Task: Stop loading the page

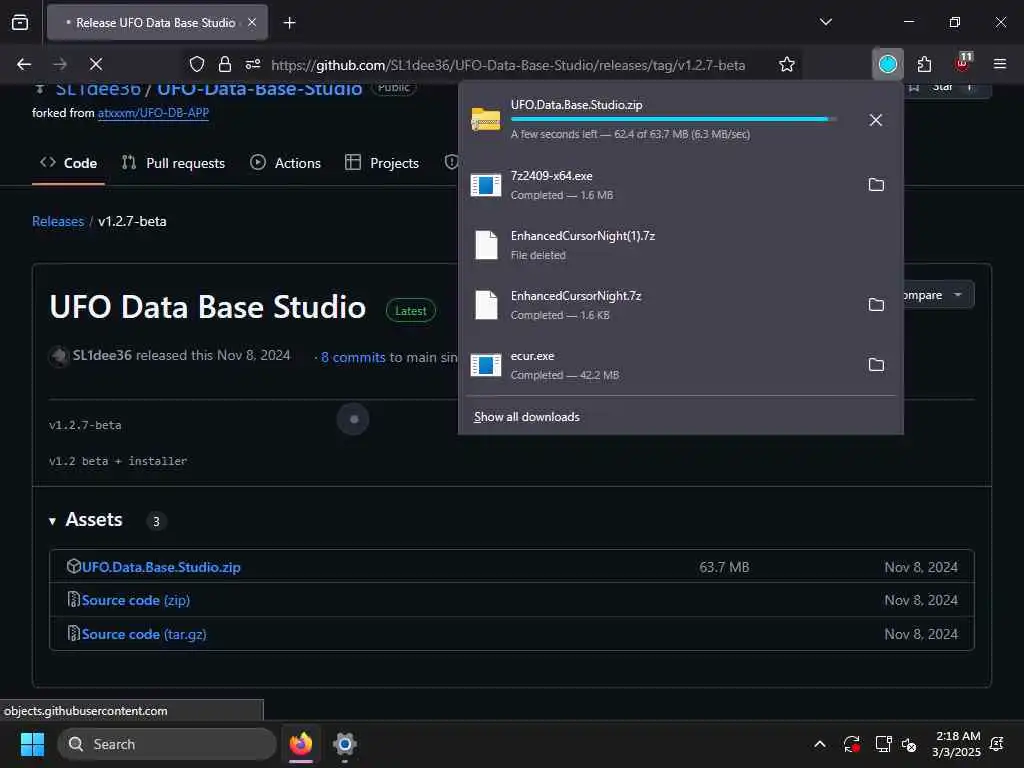Action: [96, 64]
